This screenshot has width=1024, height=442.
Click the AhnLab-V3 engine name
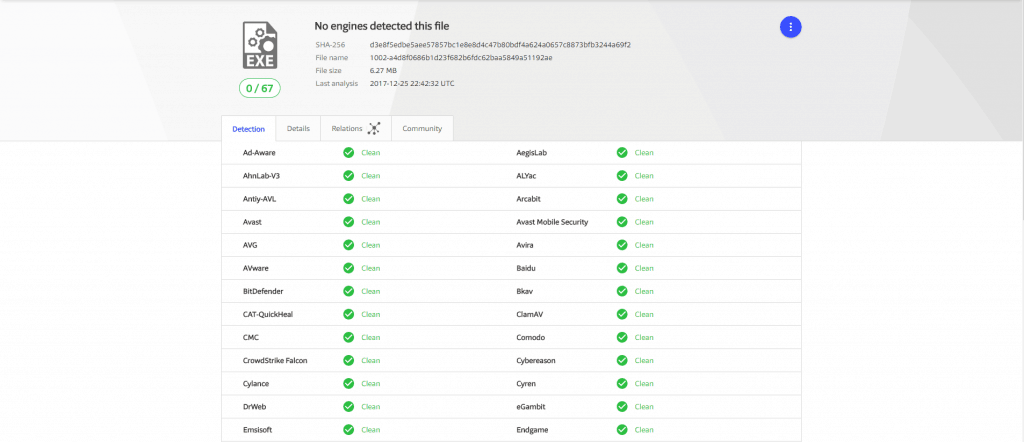261,176
